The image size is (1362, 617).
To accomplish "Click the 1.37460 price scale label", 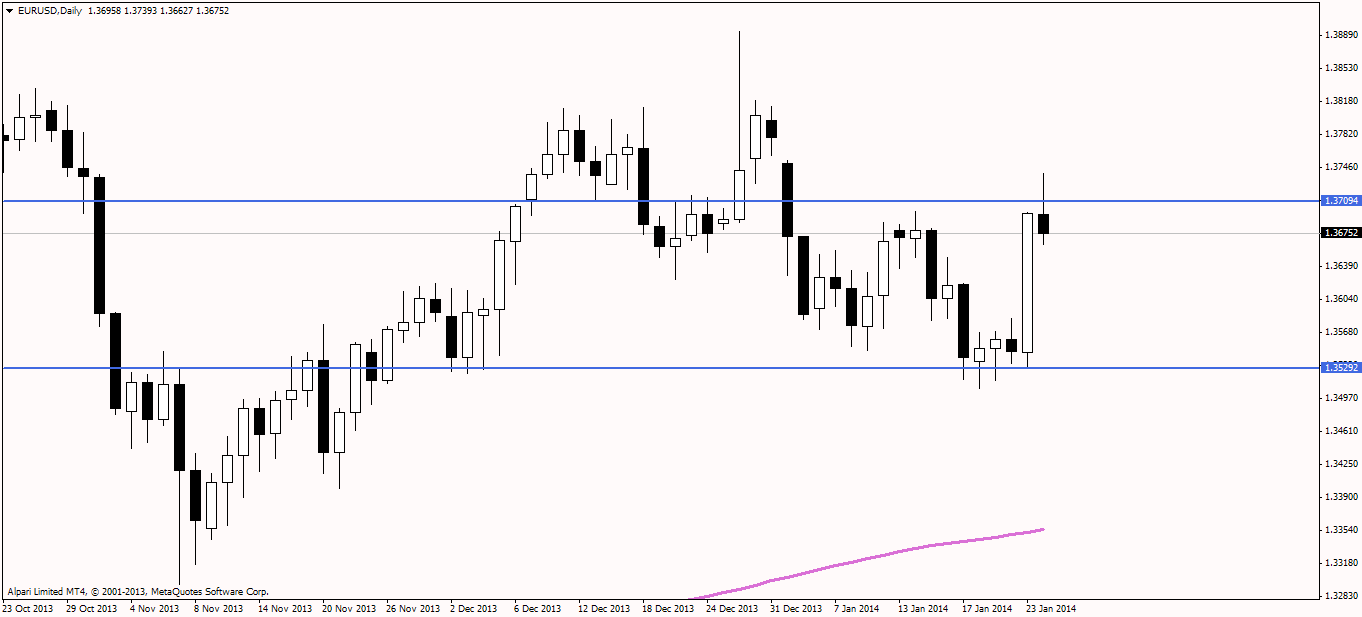I will [1340, 167].
